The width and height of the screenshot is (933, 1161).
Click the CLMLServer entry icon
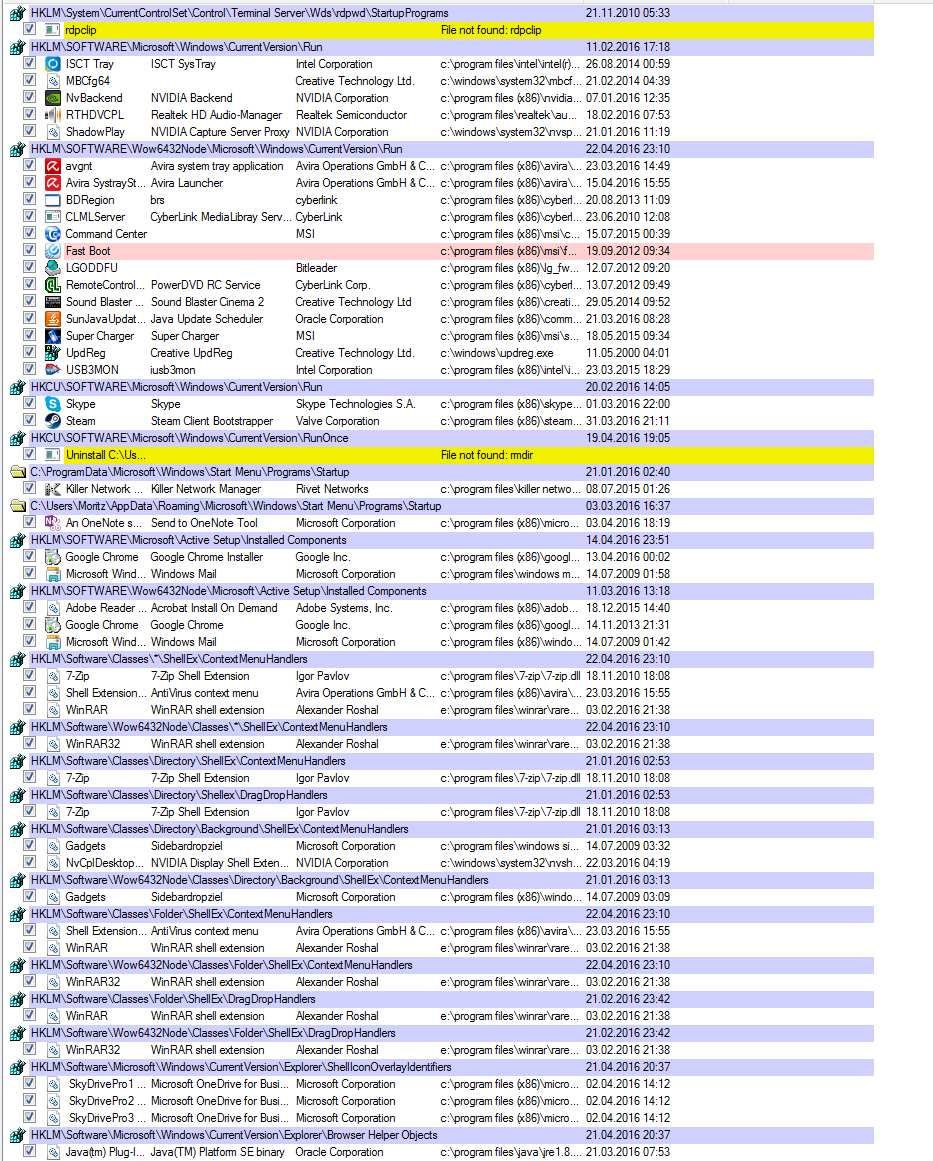click(53, 217)
